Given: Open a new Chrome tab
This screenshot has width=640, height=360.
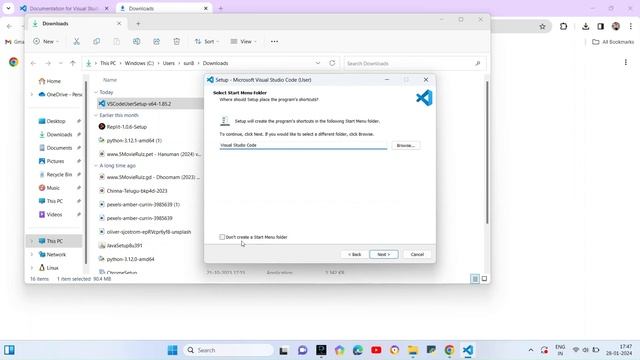Looking at the screenshot, I should [x=220, y=8].
